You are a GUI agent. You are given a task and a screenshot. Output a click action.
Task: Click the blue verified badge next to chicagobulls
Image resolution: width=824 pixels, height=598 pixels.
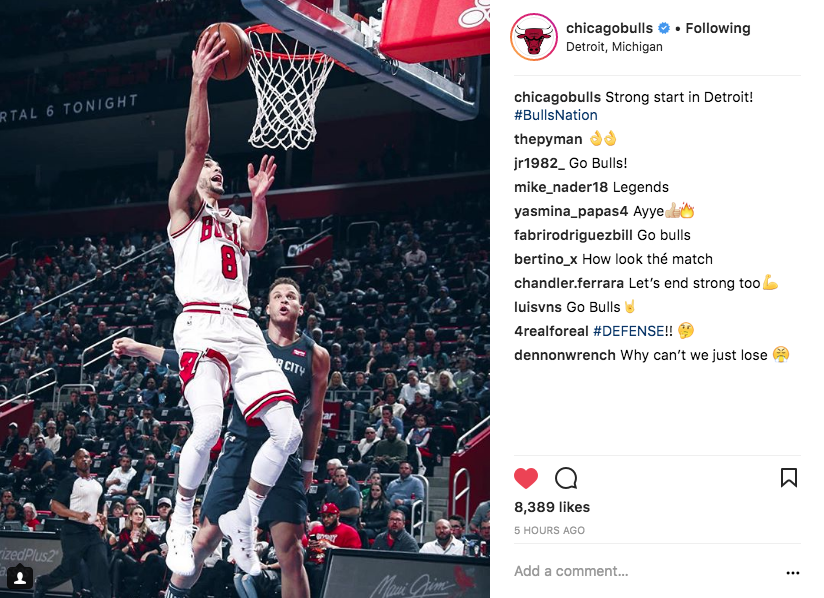click(664, 28)
